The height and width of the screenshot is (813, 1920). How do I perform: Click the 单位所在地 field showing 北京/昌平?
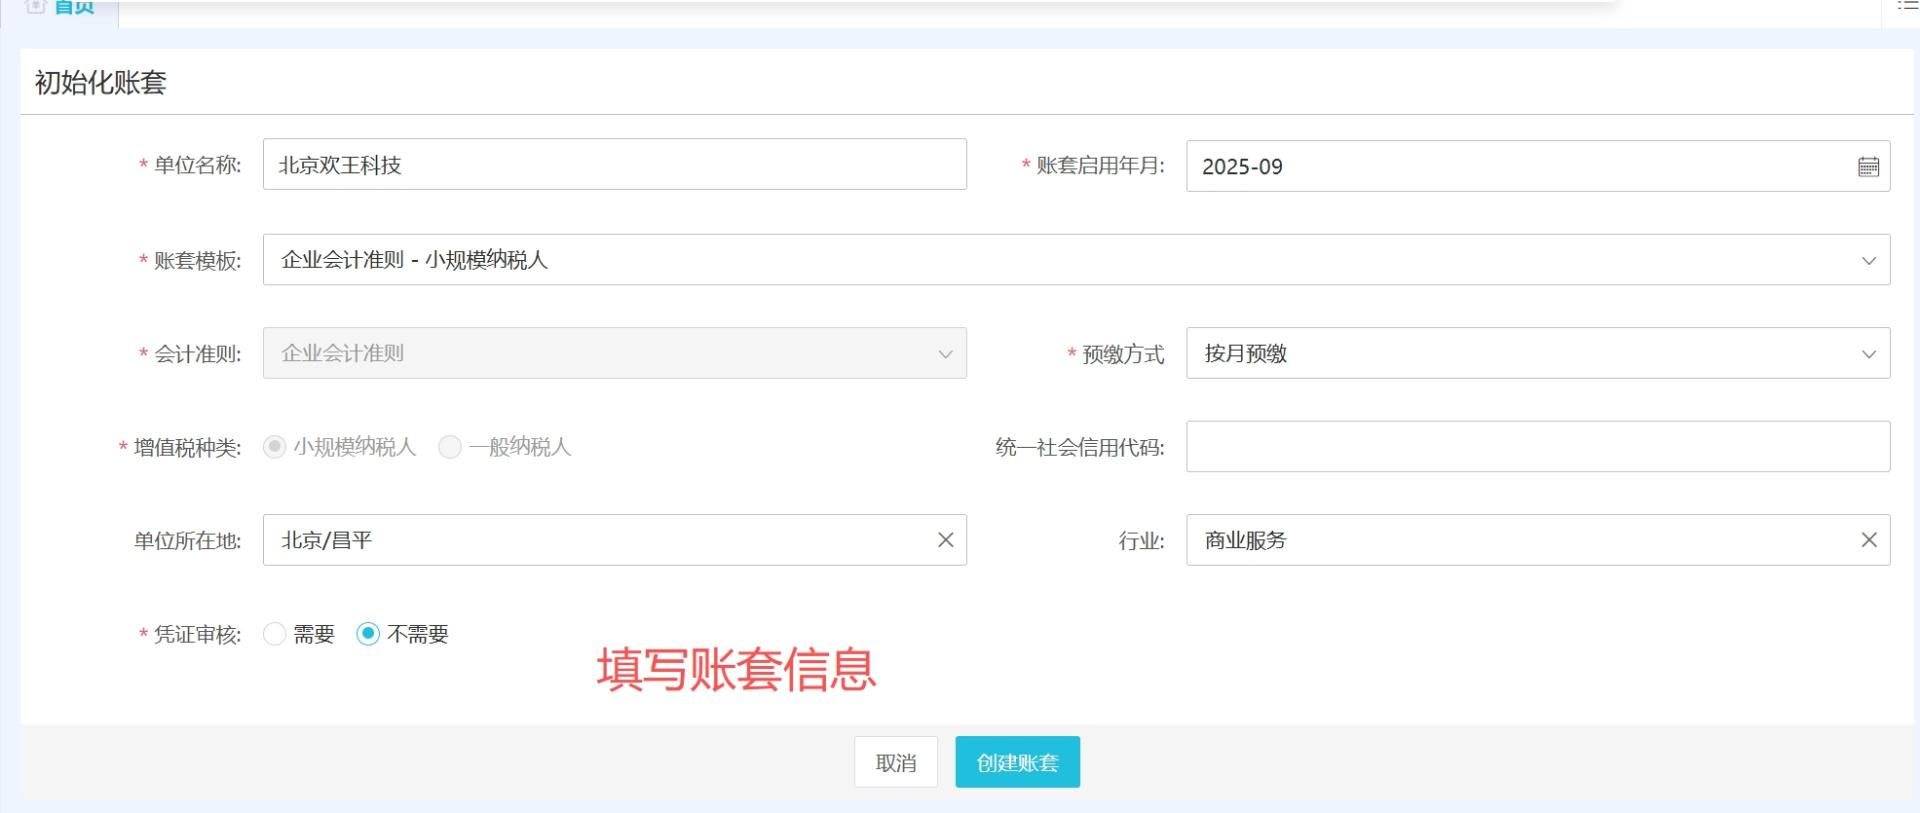[x=600, y=540]
